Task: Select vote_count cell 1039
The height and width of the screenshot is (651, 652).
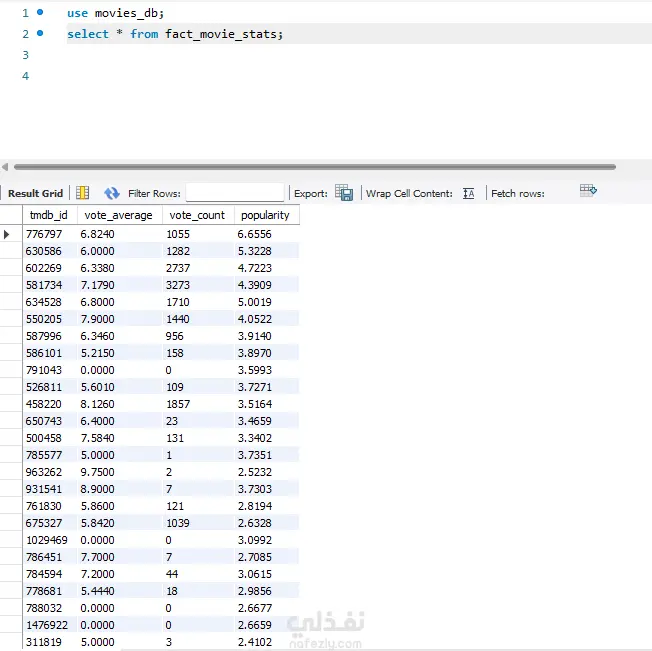Action: pyautogui.click(x=198, y=523)
